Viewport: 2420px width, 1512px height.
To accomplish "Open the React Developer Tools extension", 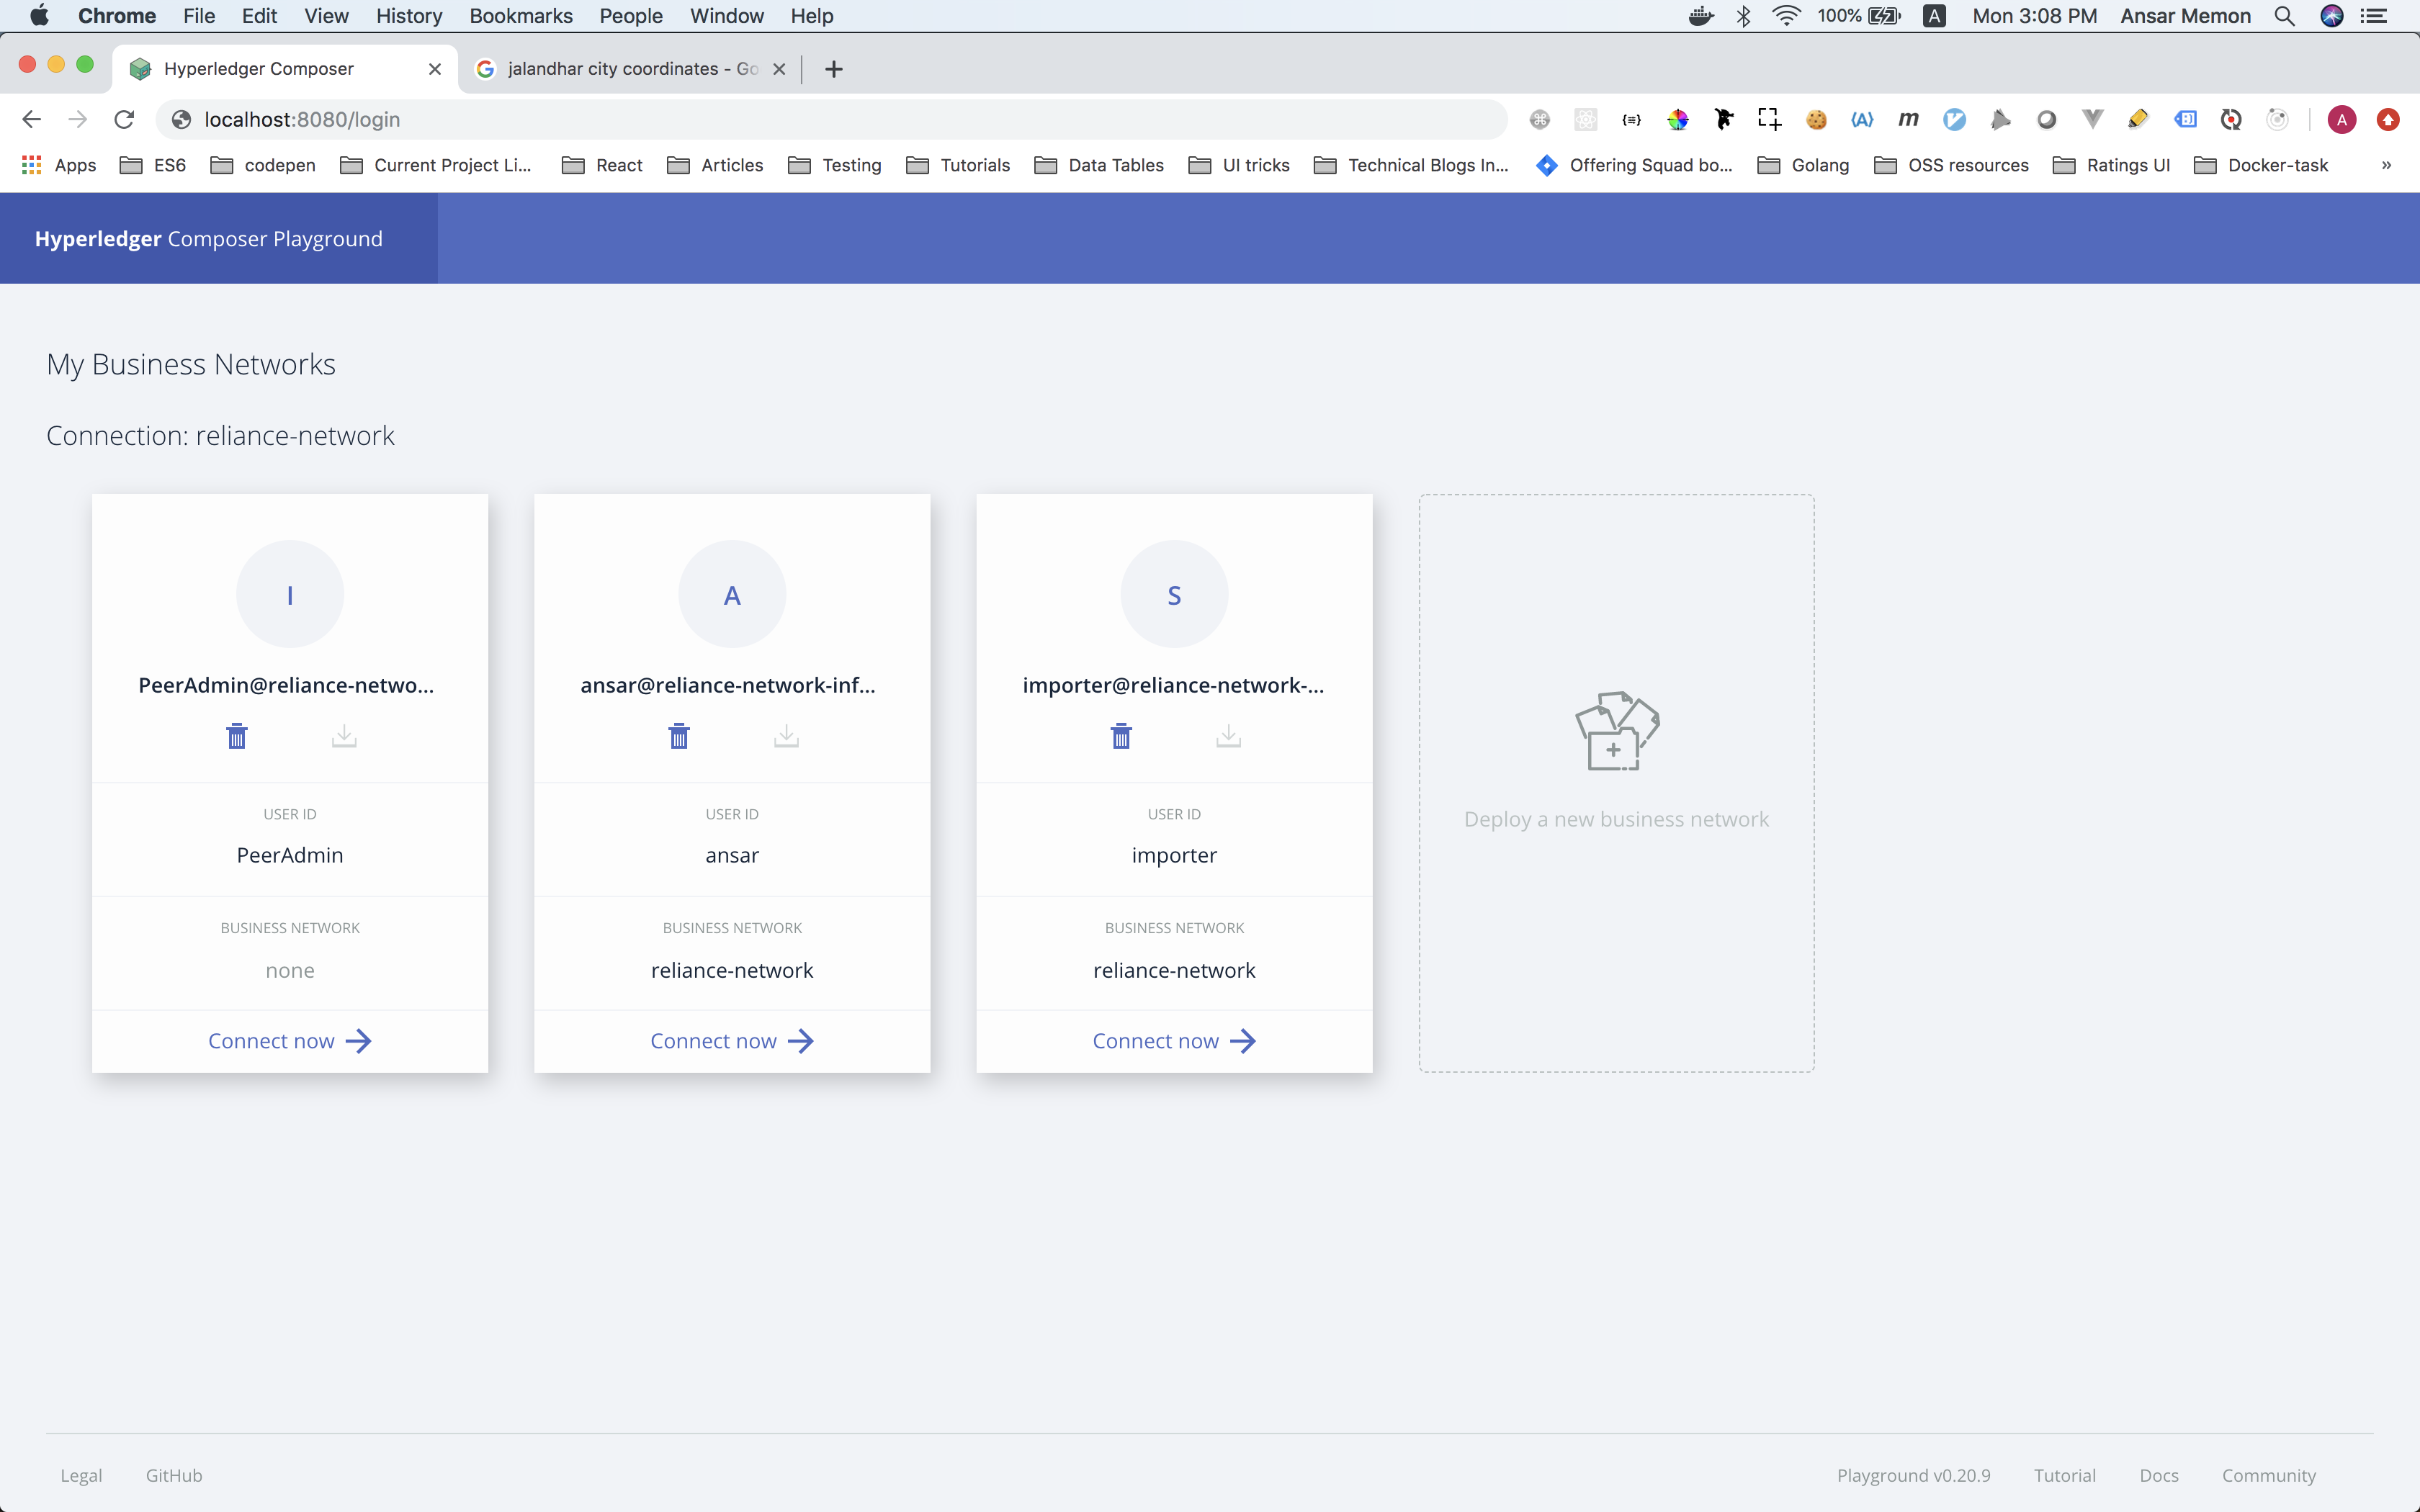I will (x=1585, y=119).
